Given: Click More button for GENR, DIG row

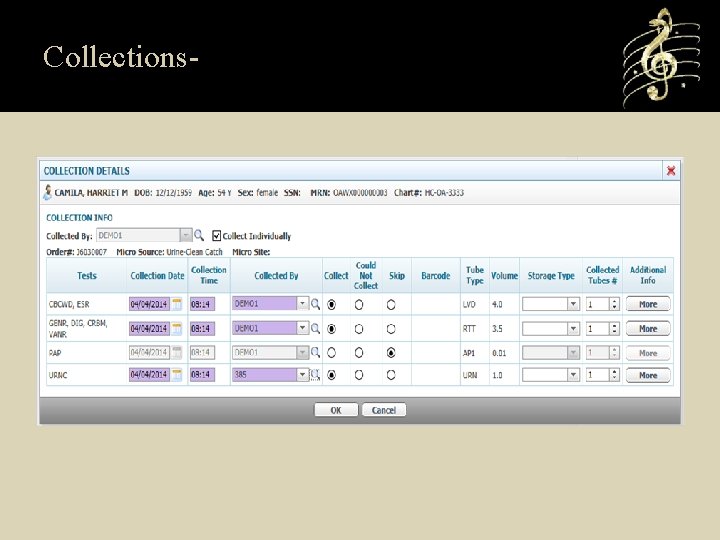Looking at the screenshot, I should click(648, 328).
